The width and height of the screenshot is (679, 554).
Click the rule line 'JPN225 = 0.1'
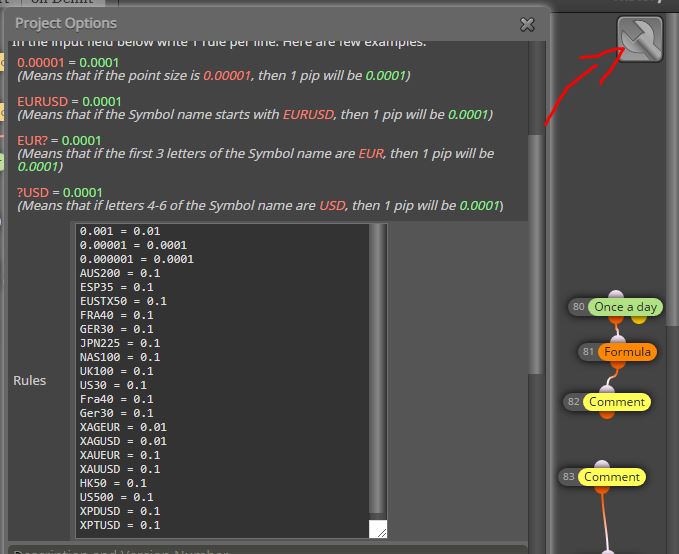(x=120, y=343)
